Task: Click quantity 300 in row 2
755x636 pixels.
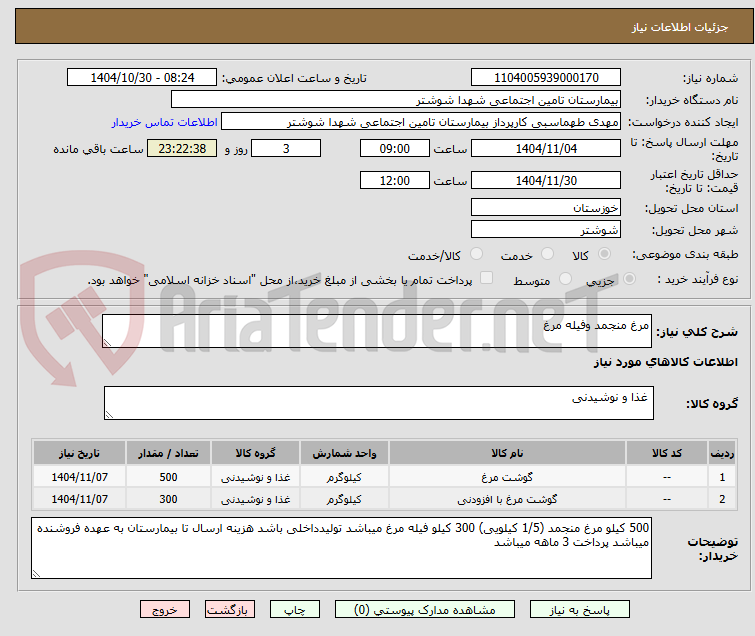Action: (168, 499)
